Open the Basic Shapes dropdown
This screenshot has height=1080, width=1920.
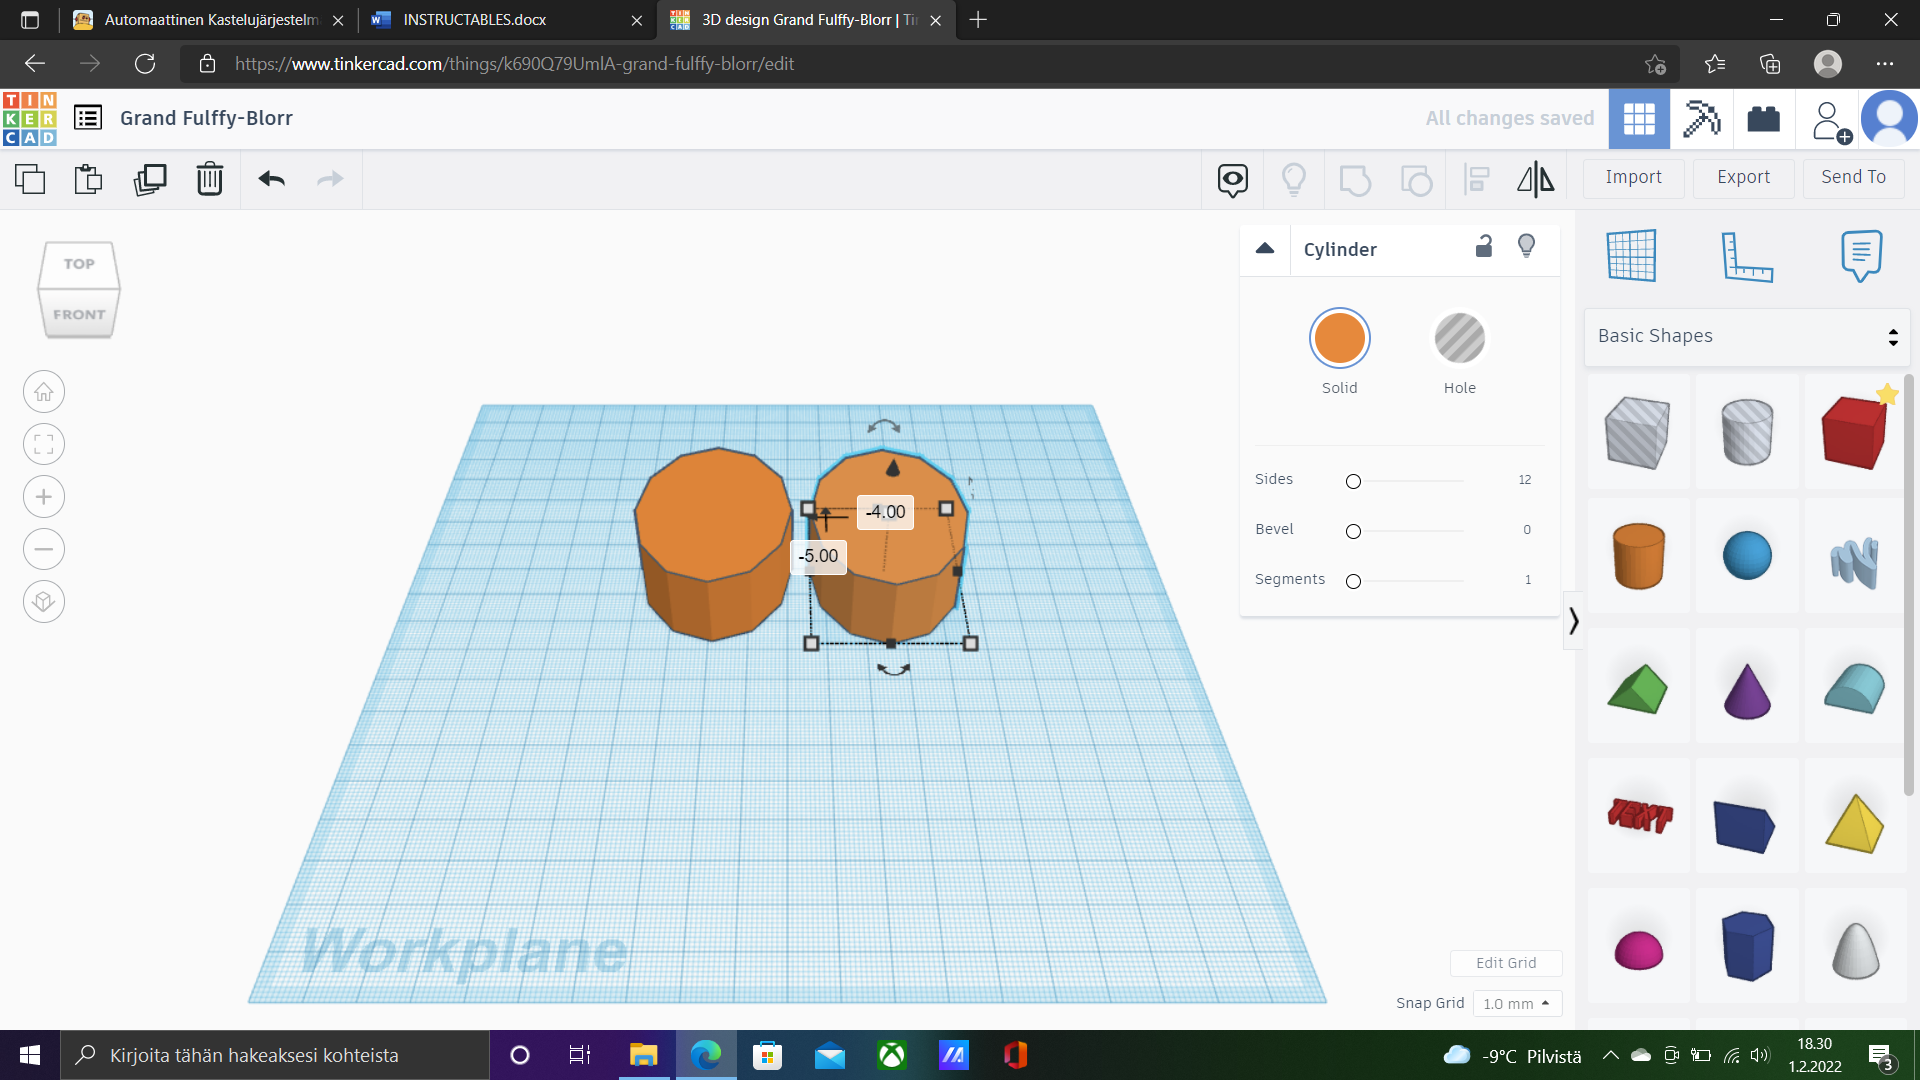[1746, 336]
